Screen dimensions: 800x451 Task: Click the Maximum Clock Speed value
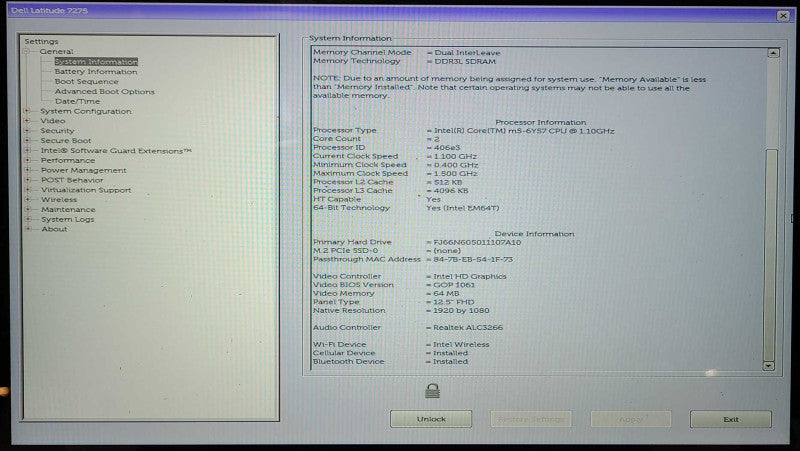(456, 173)
